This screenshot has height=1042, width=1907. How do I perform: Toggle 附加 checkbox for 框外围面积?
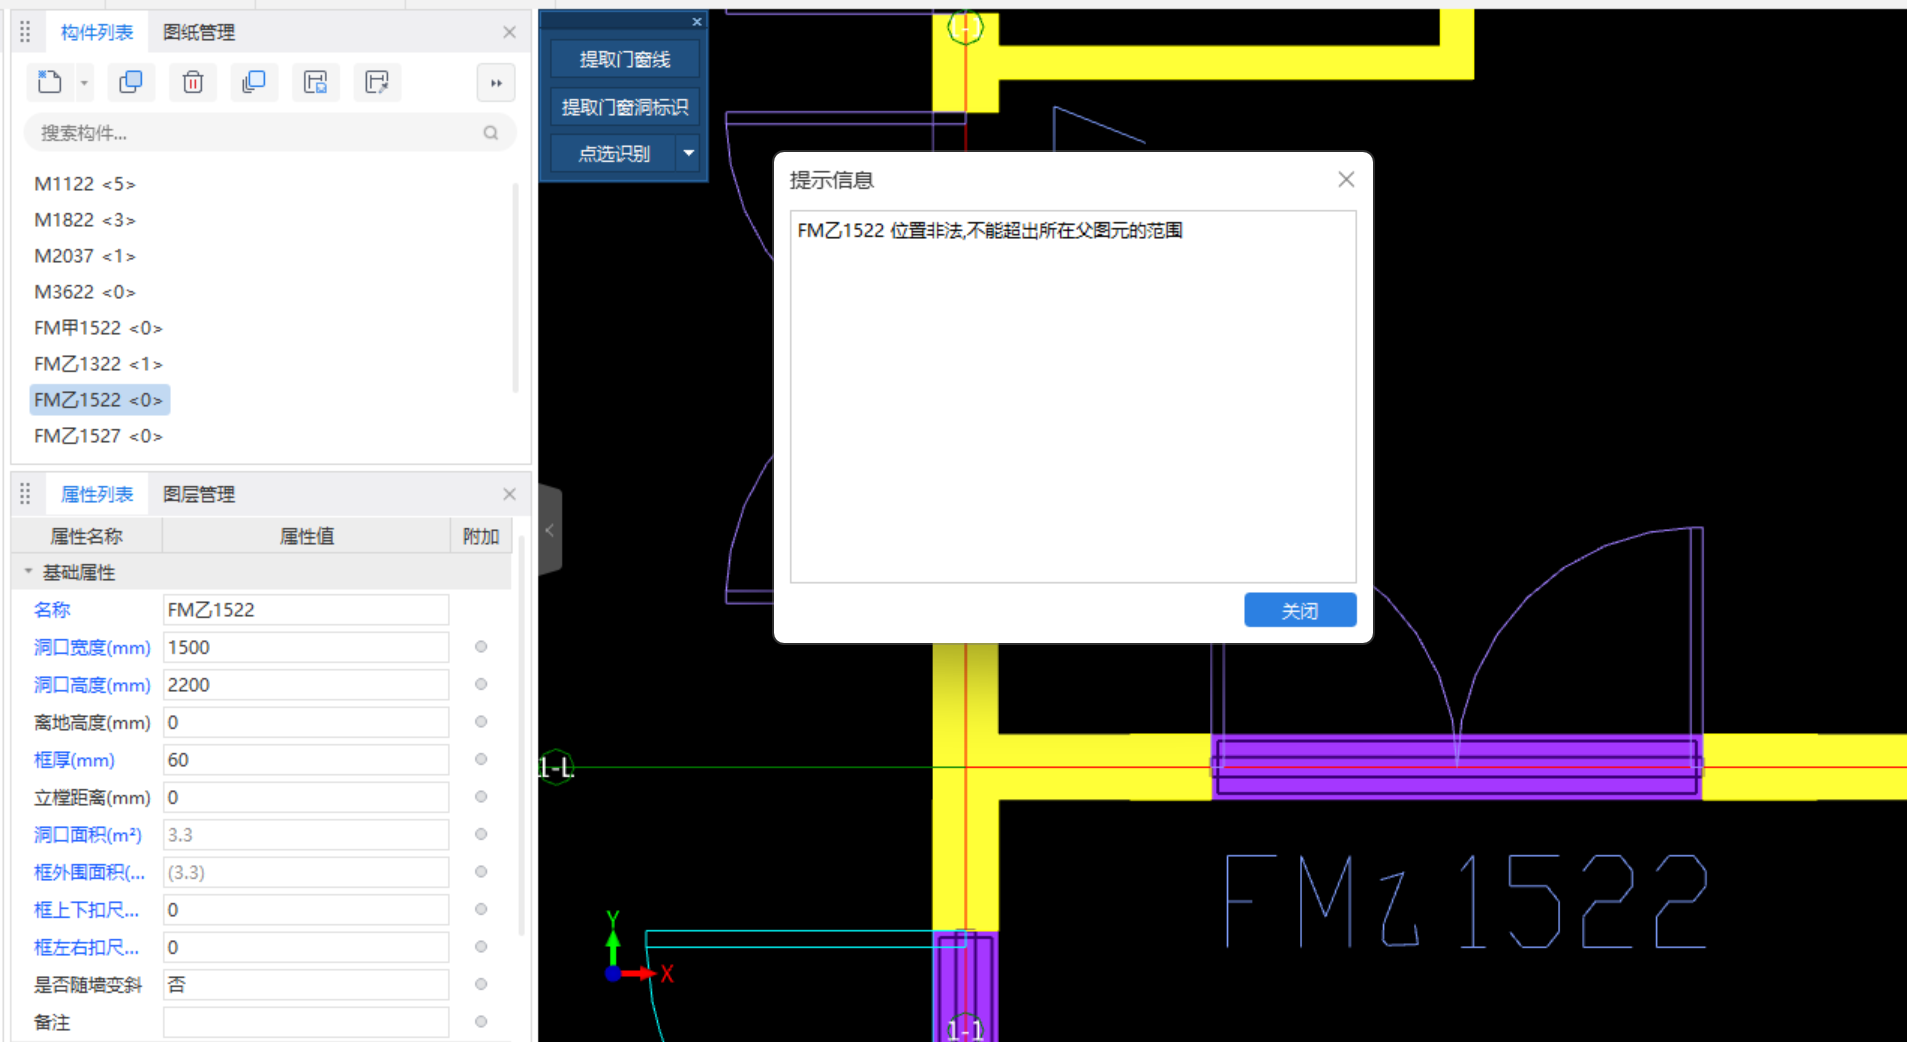[481, 872]
